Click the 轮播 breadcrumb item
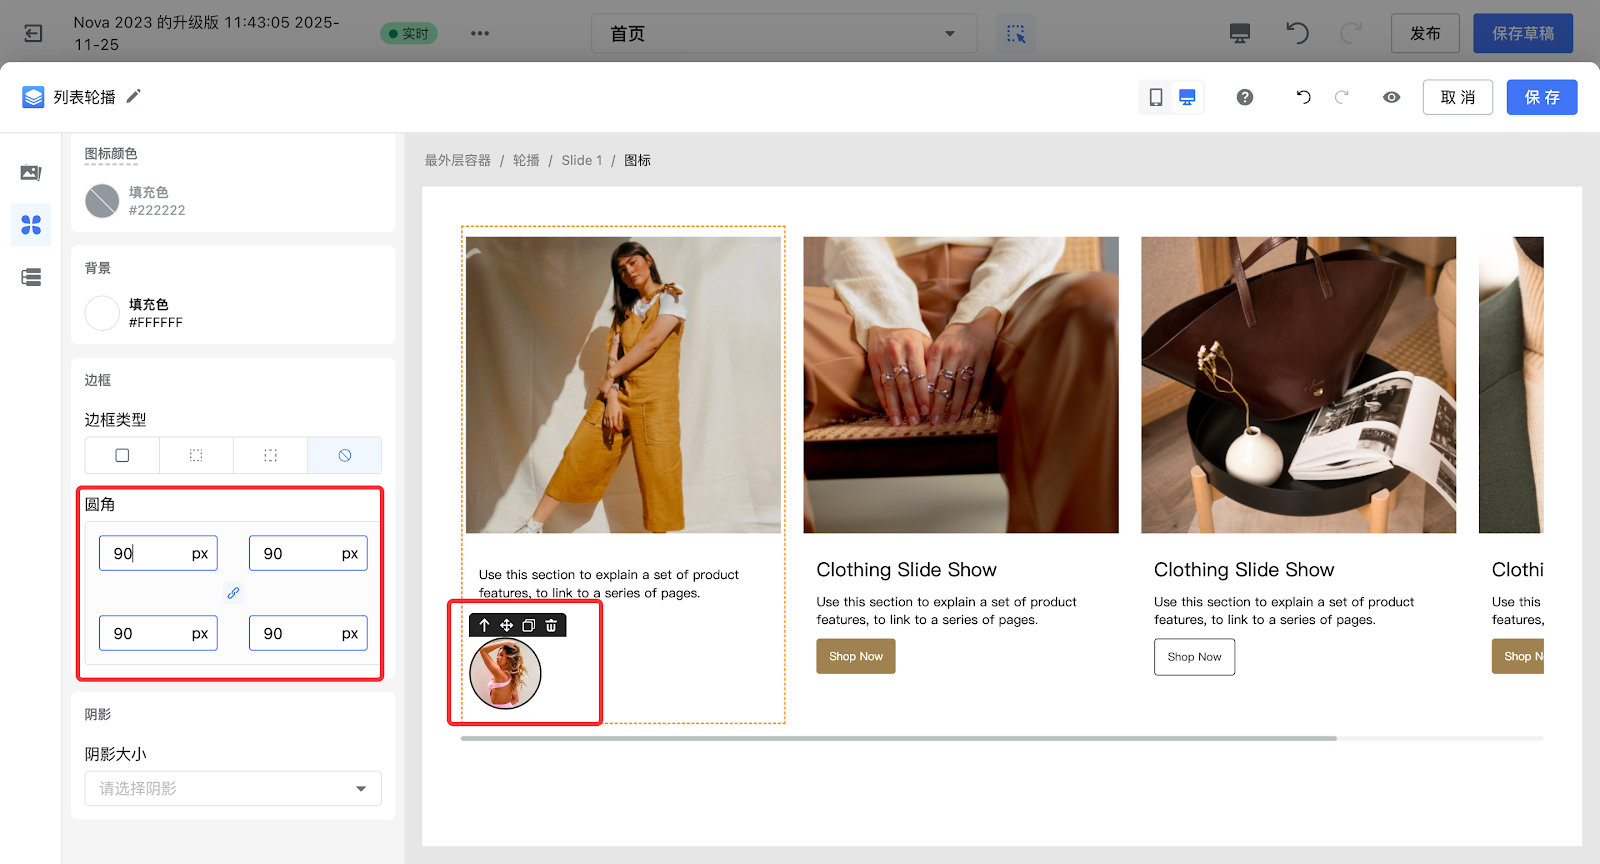 tap(526, 160)
